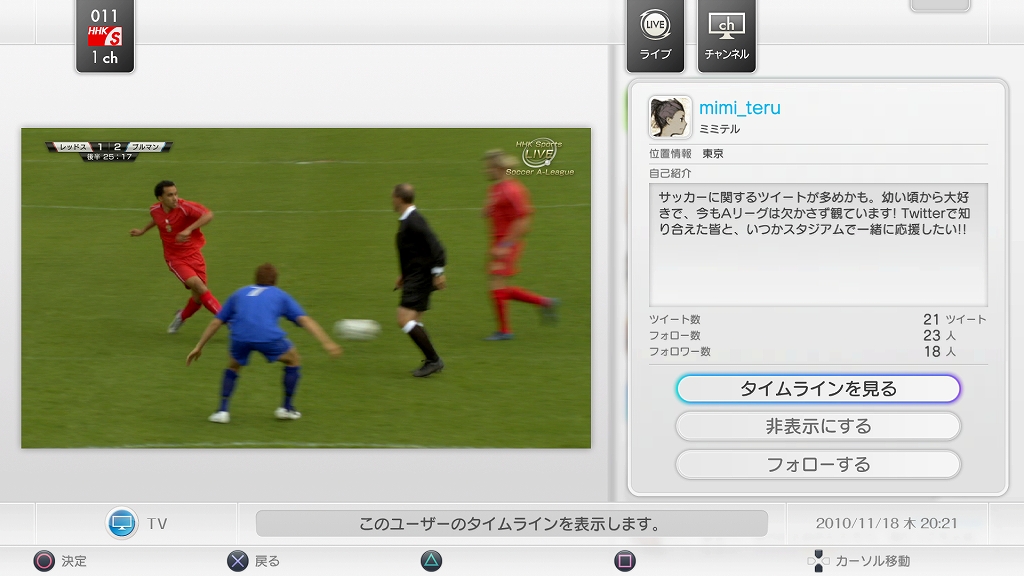Image resolution: width=1024 pixels, height=576 pixels.
Task: Click the 後半 25:17 match clock
Action: [x=110, y=157]
